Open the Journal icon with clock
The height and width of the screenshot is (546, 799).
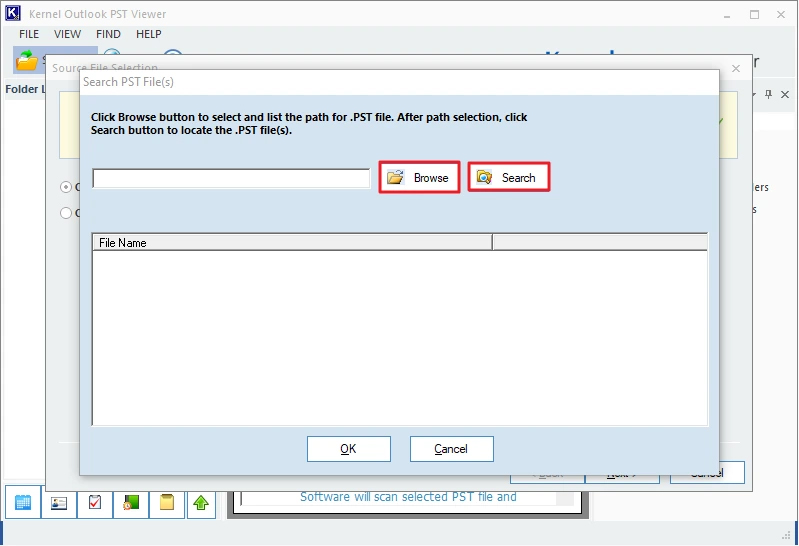pyautogui.click(x=131, y=503)
